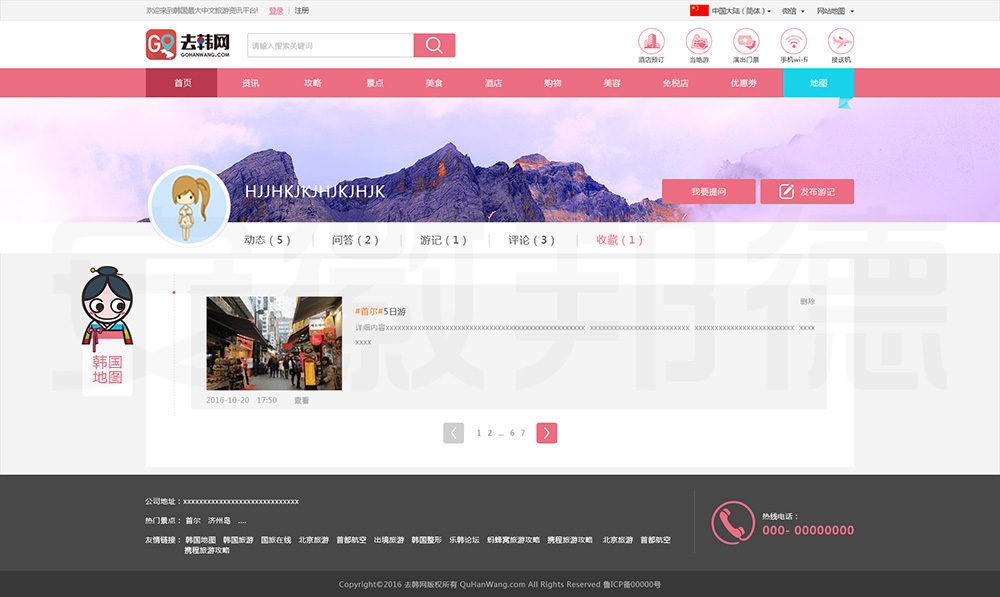Open the airport transfer (接送机) plane icon
The image size is (1000, 597).
[841, 41]
